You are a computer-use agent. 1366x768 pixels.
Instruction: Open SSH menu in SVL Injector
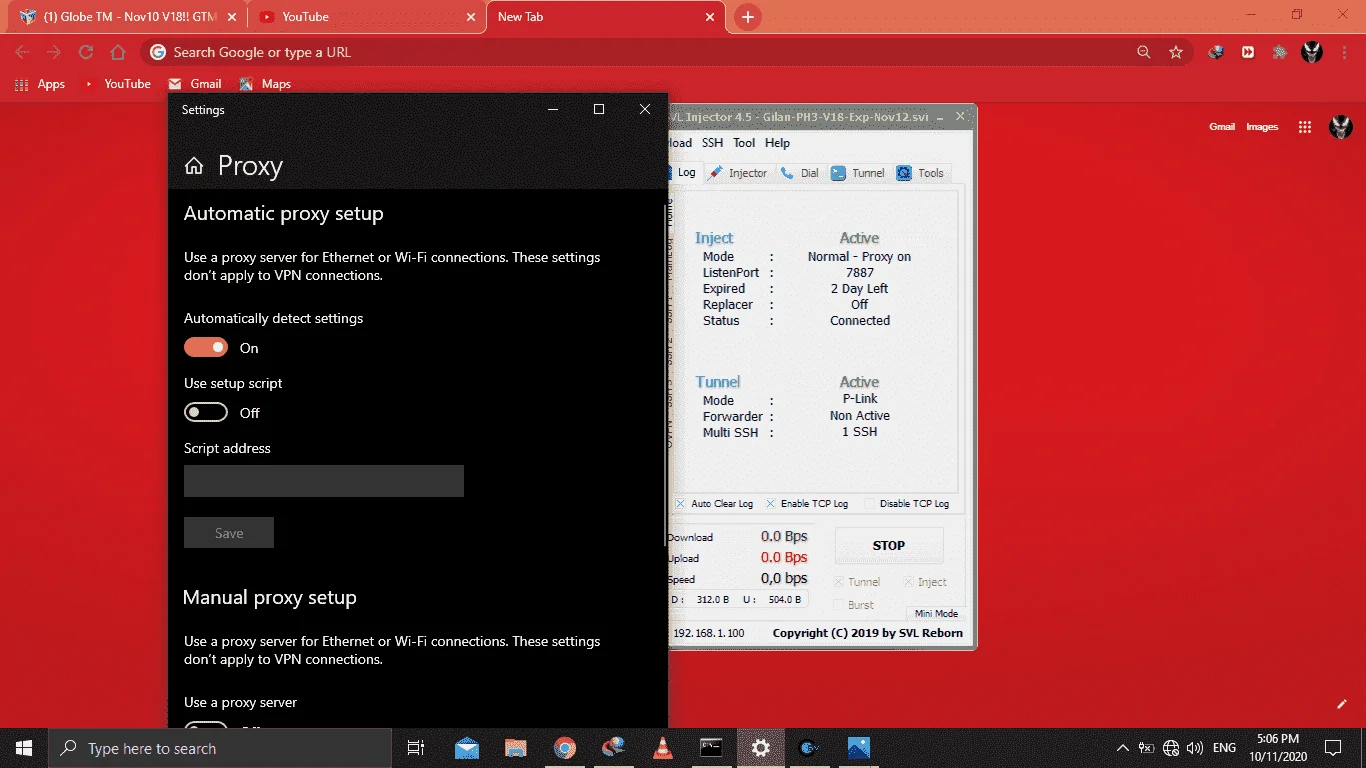click(x=712, y=143)
